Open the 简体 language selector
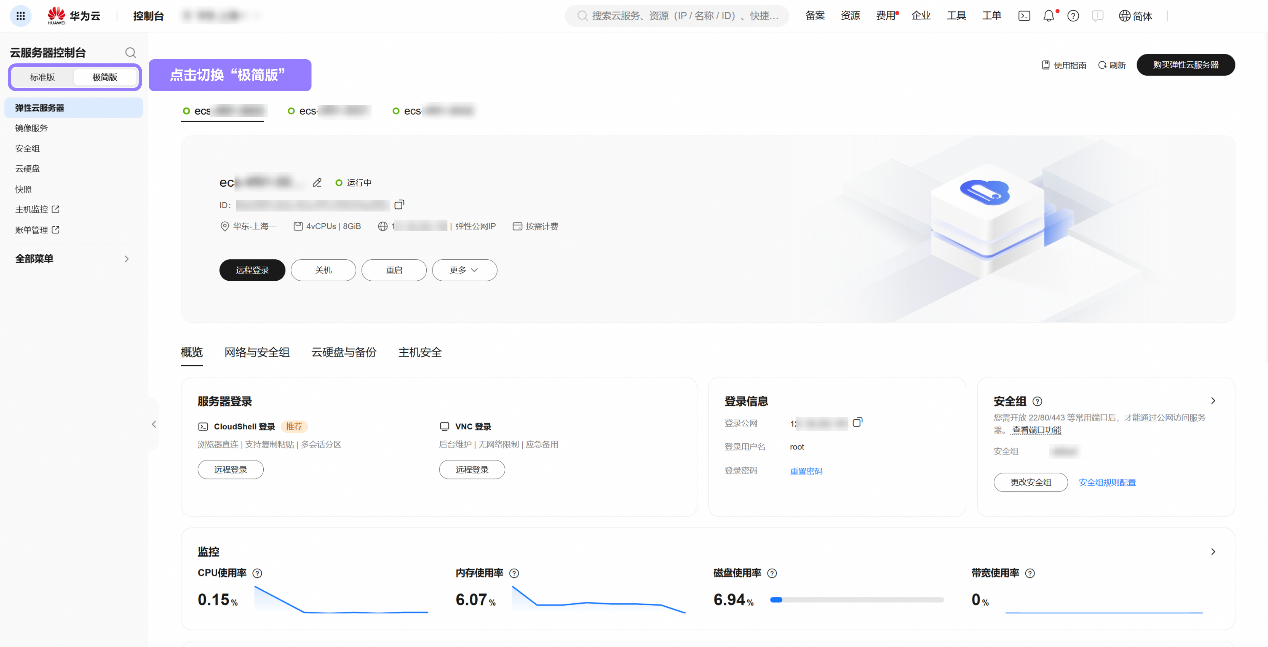 [1135, 16]
